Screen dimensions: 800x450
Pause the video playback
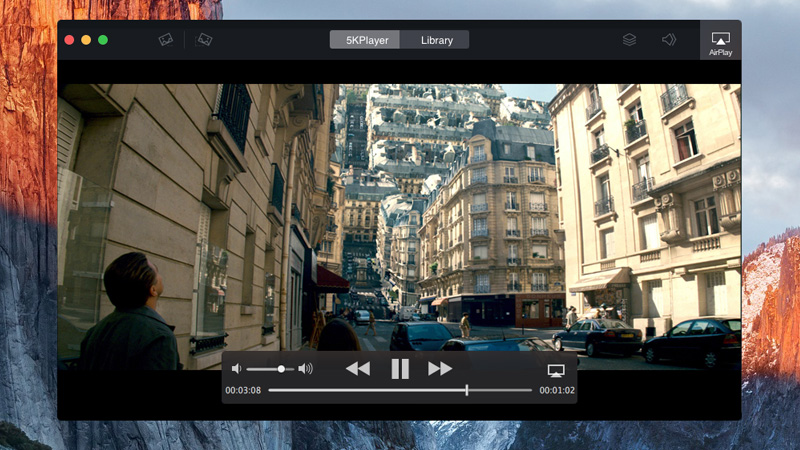click(x=400, y=368)
